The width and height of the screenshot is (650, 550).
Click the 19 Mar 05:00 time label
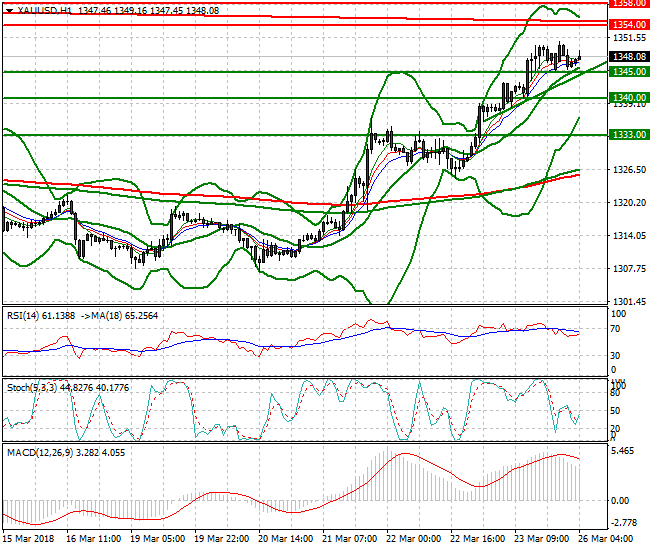point(158,539)
